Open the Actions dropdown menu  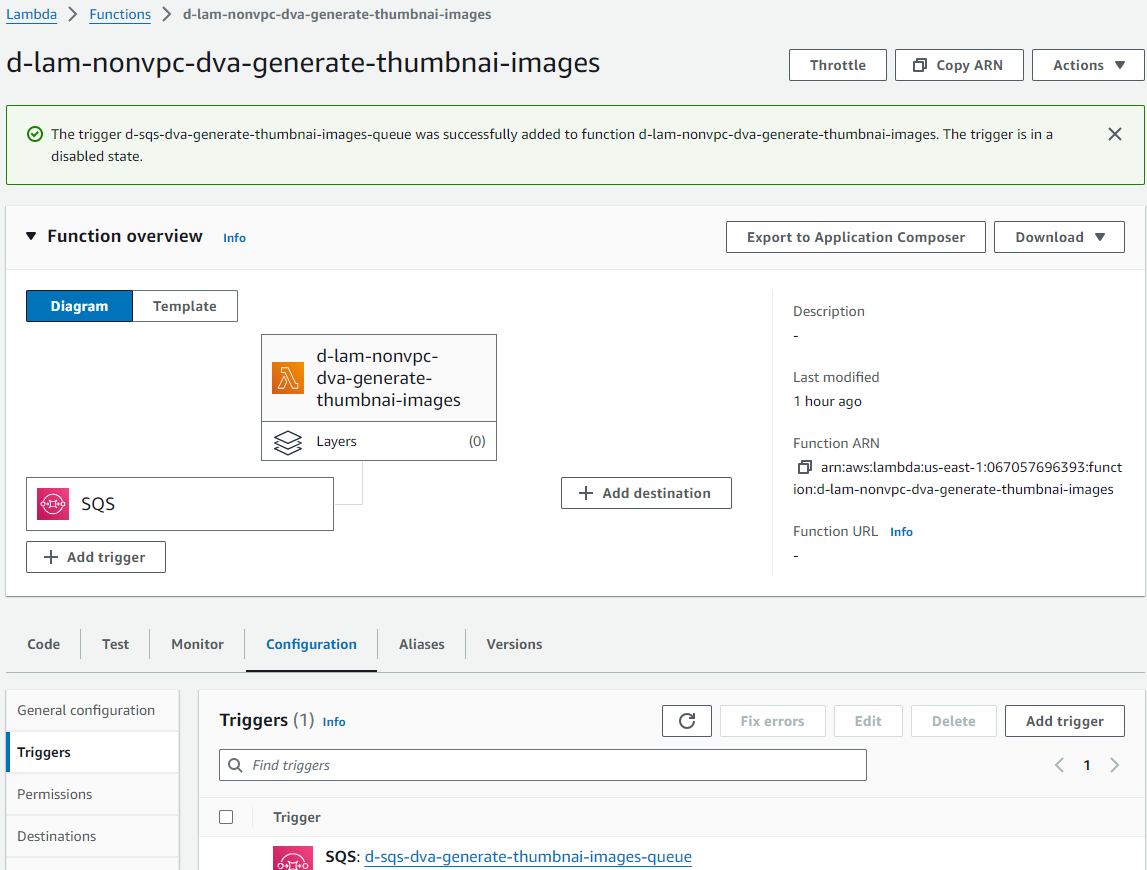(1087, 65)
